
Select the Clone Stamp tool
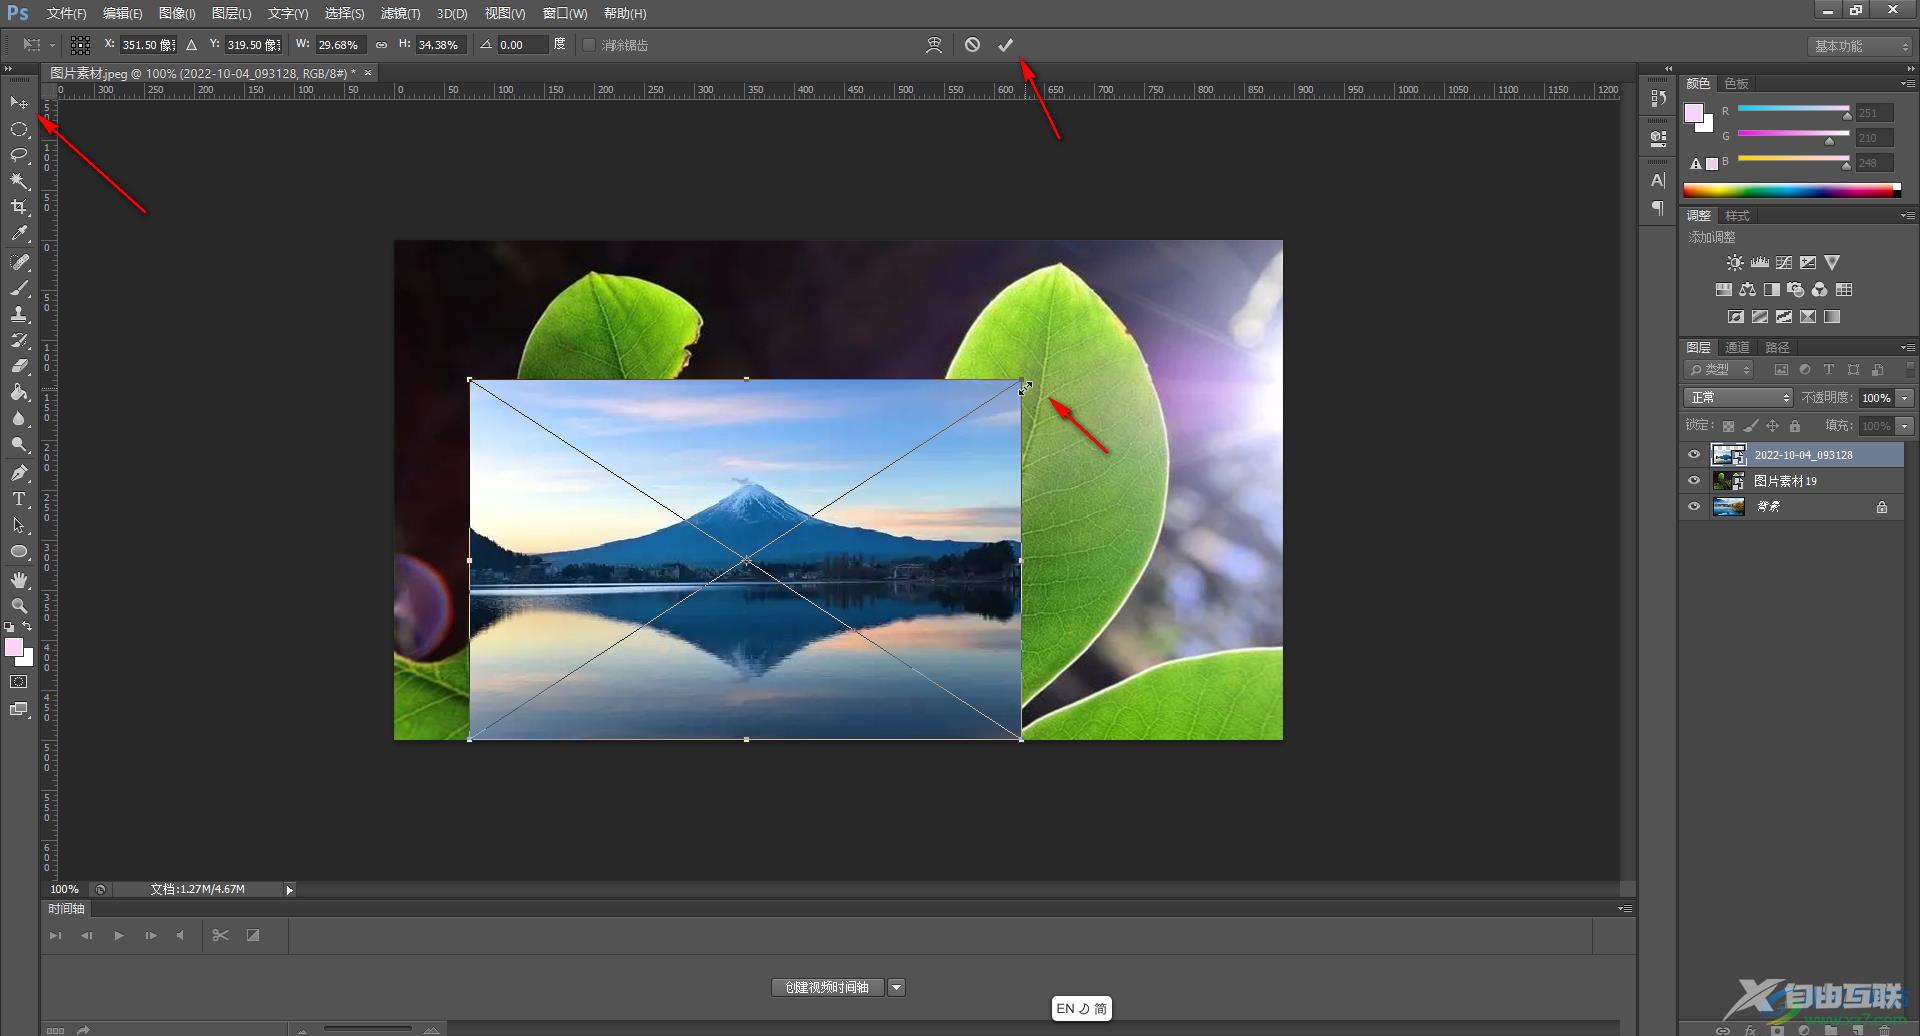[19, 314]
